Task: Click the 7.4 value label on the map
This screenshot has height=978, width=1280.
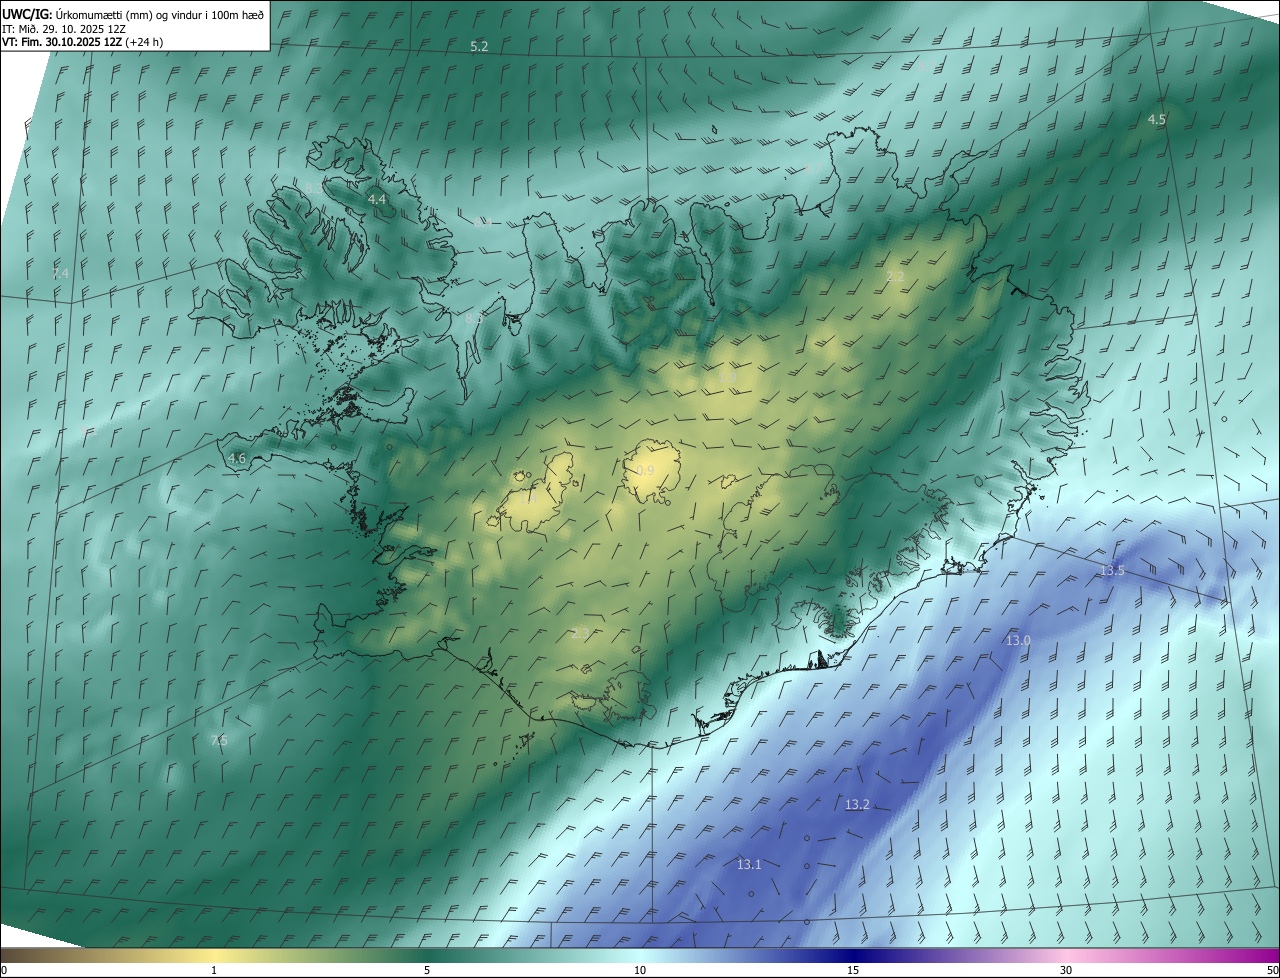Action: tap(61, 274)
